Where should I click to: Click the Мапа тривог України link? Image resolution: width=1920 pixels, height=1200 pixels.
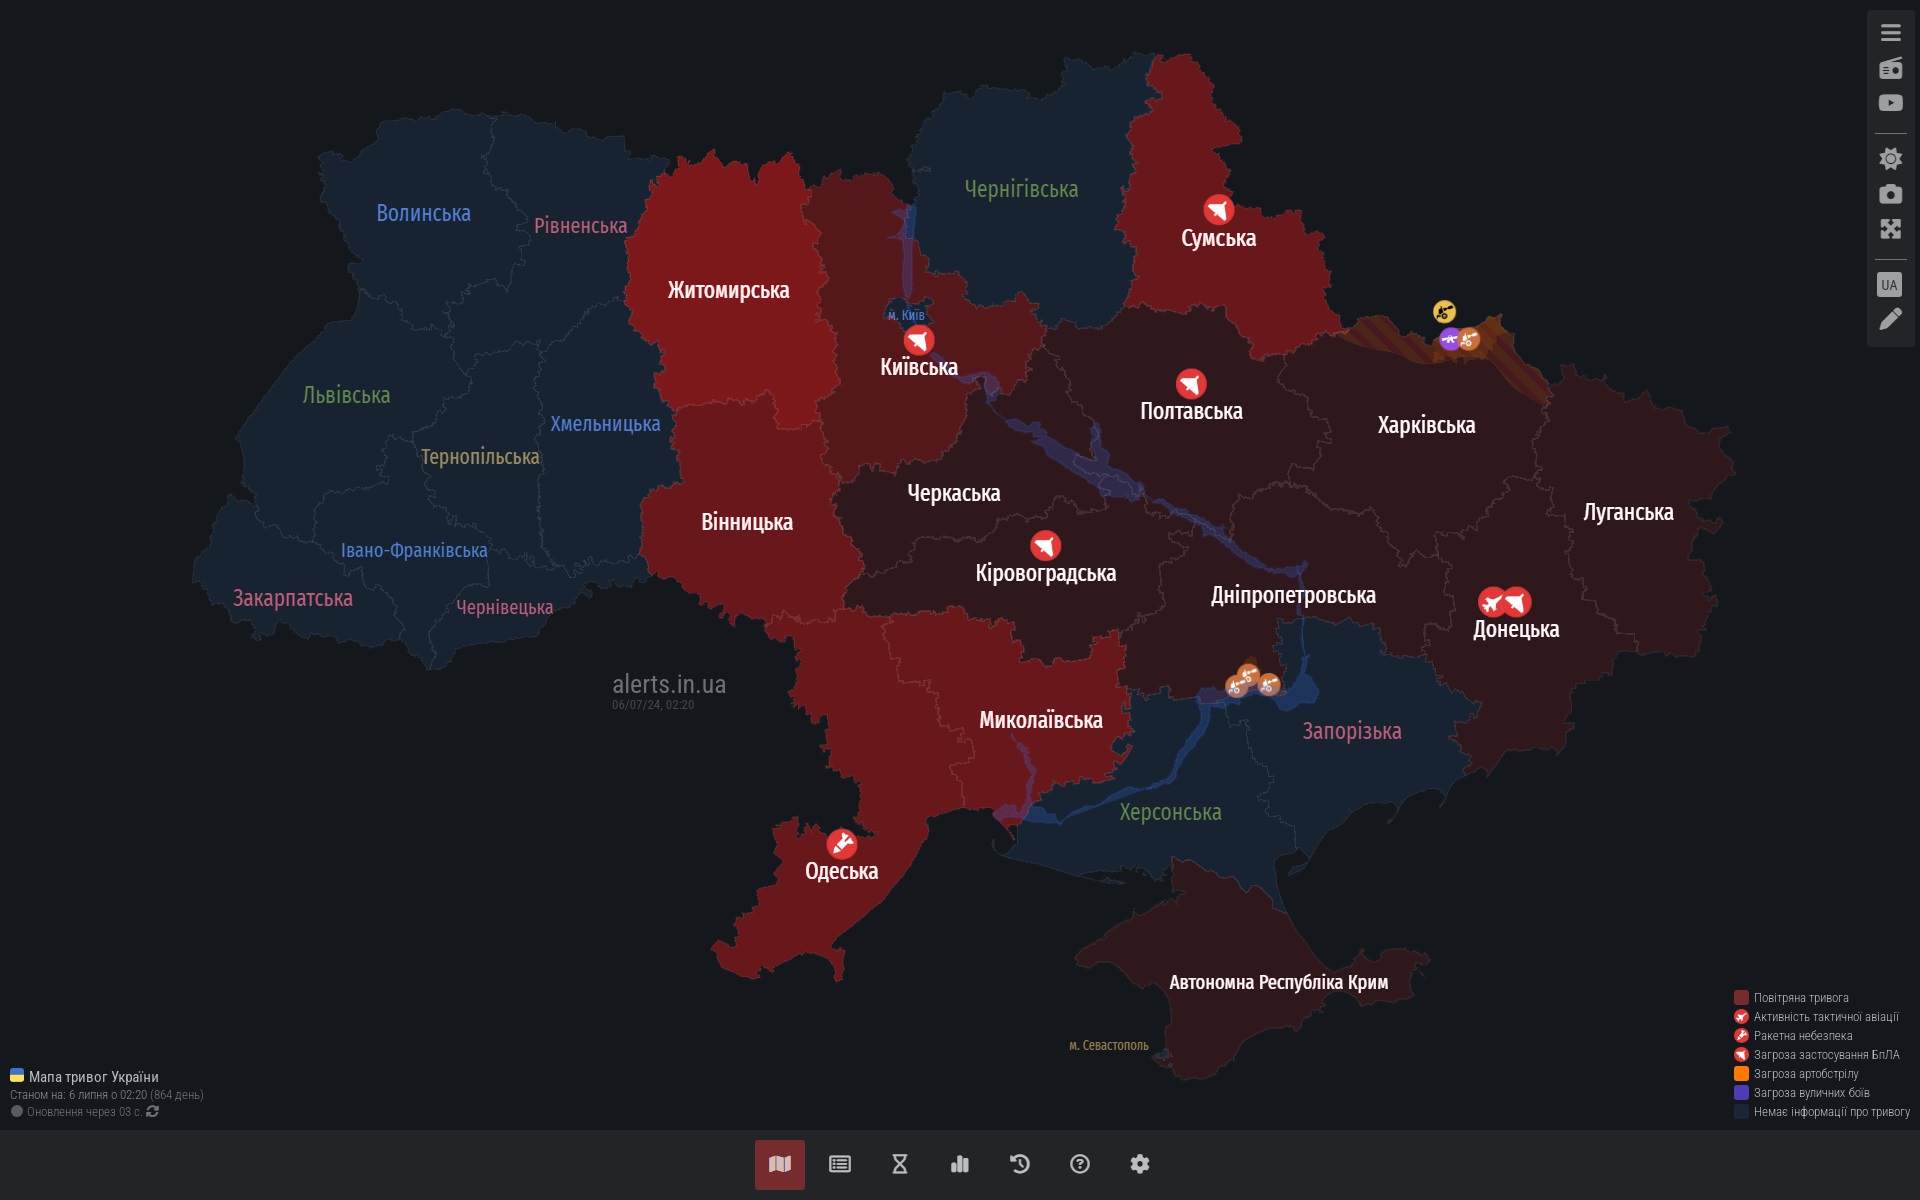coord(93,1077)
